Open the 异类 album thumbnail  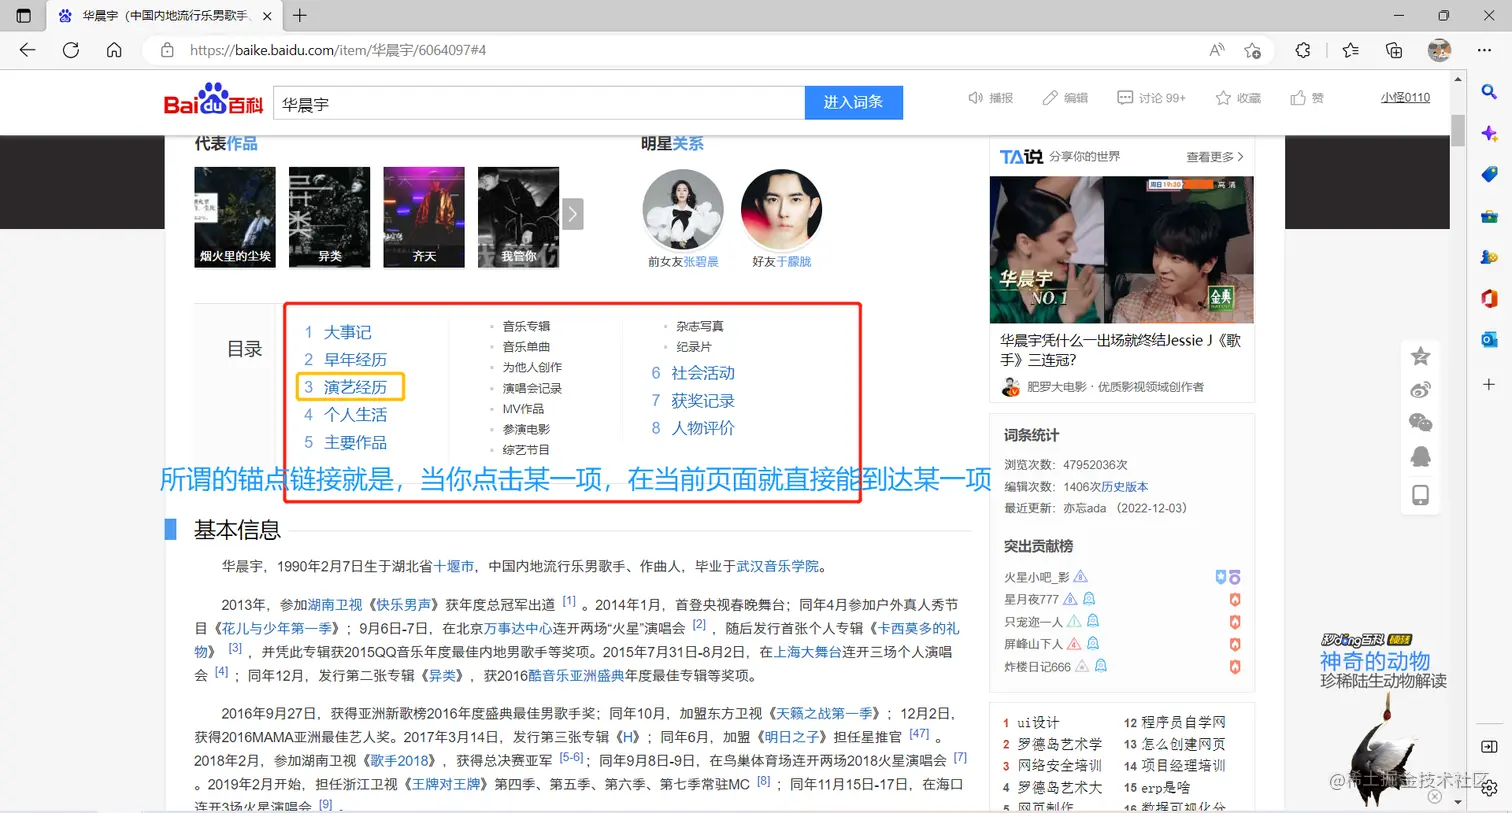pos(329,217)
